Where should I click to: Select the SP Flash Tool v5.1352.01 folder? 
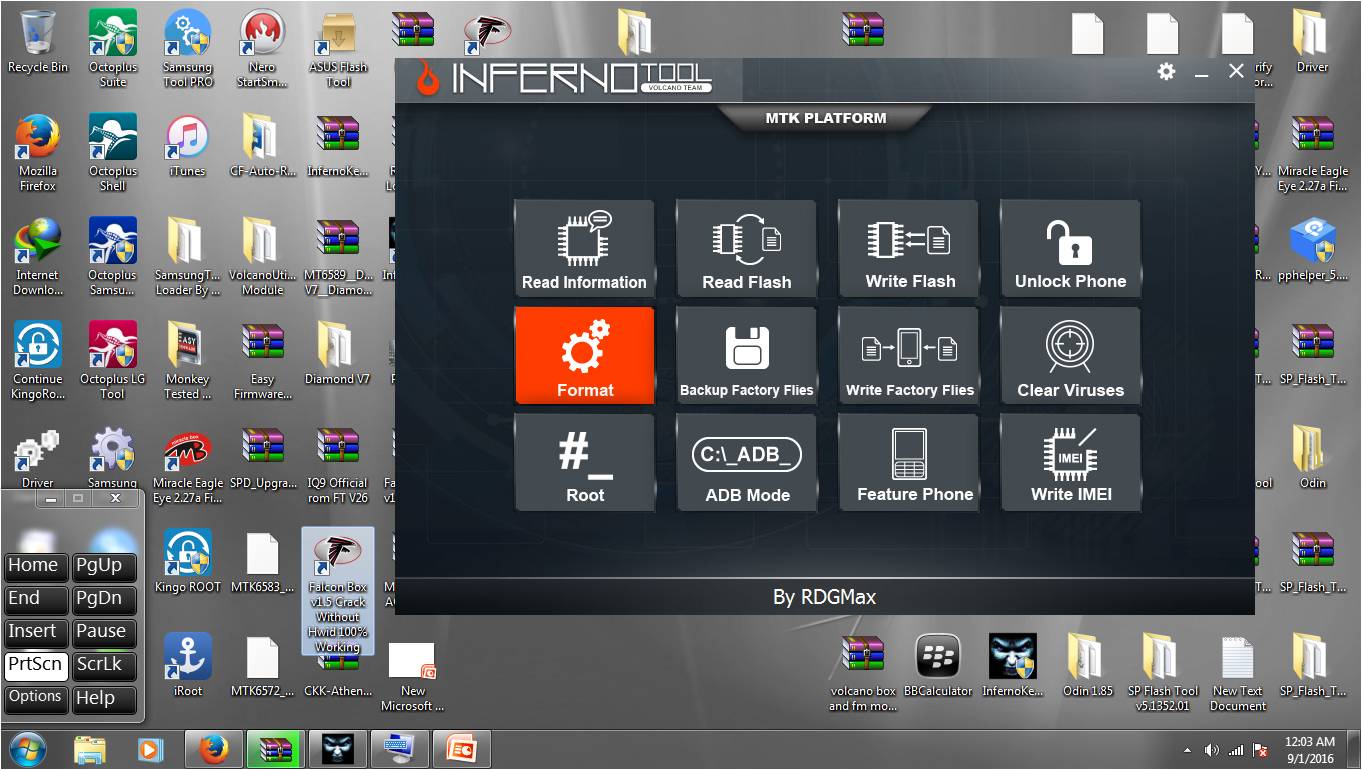point(1163,674)
